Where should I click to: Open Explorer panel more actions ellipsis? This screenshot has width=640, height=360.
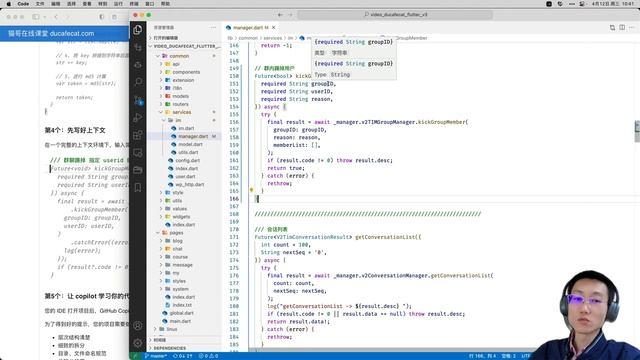tap(213, 27)
